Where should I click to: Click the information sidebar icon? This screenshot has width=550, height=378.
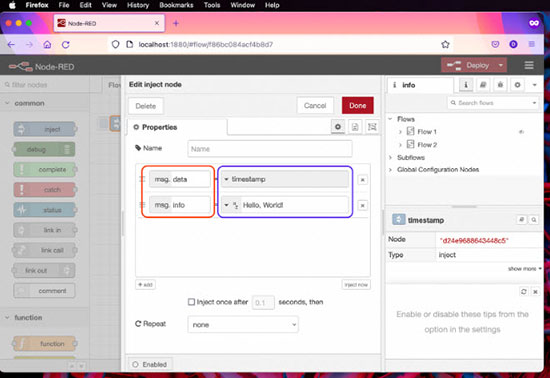click(x=466, y=85)
